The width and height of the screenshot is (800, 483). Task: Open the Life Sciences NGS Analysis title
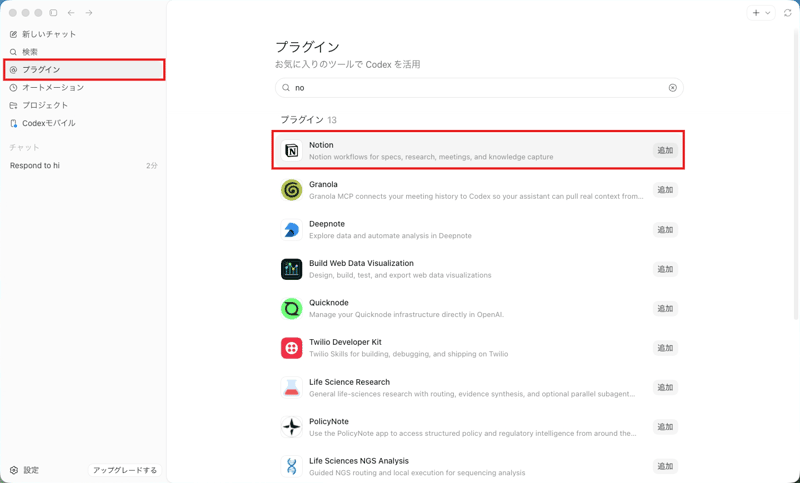(x=359, y=461)
